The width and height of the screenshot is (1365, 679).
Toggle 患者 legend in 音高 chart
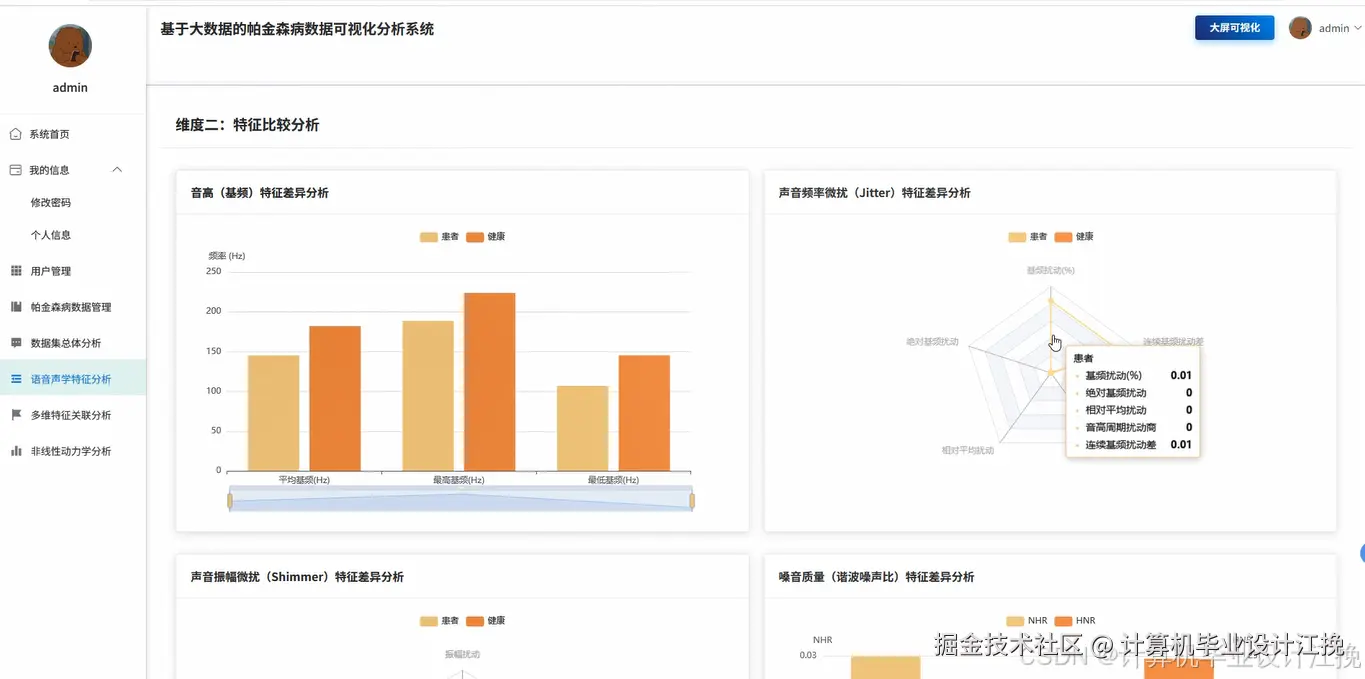[x=439, y=237]
